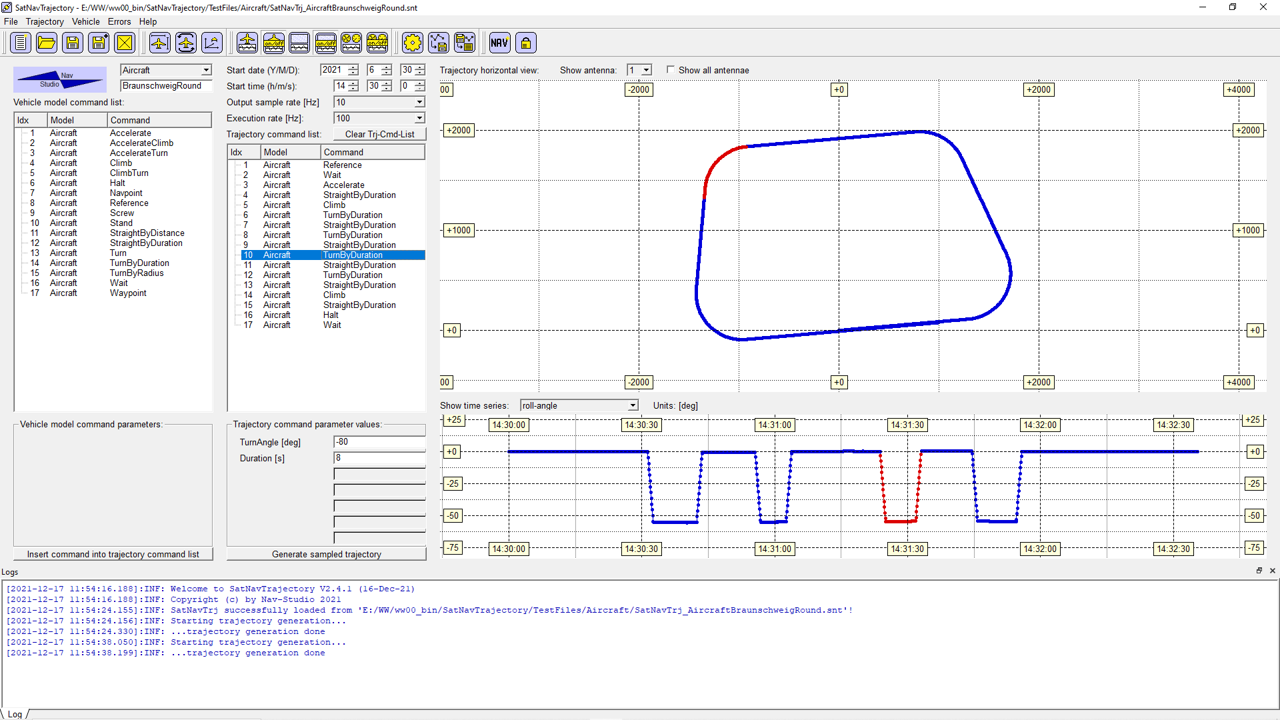Increment the start date year spinner

[353, 67]
